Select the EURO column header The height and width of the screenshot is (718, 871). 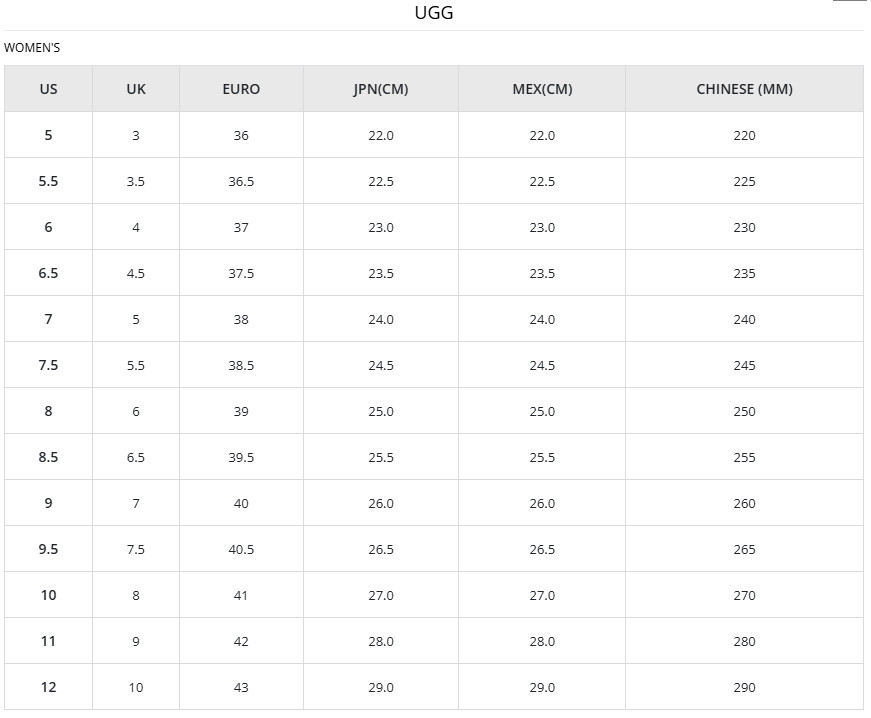[241, 89]
